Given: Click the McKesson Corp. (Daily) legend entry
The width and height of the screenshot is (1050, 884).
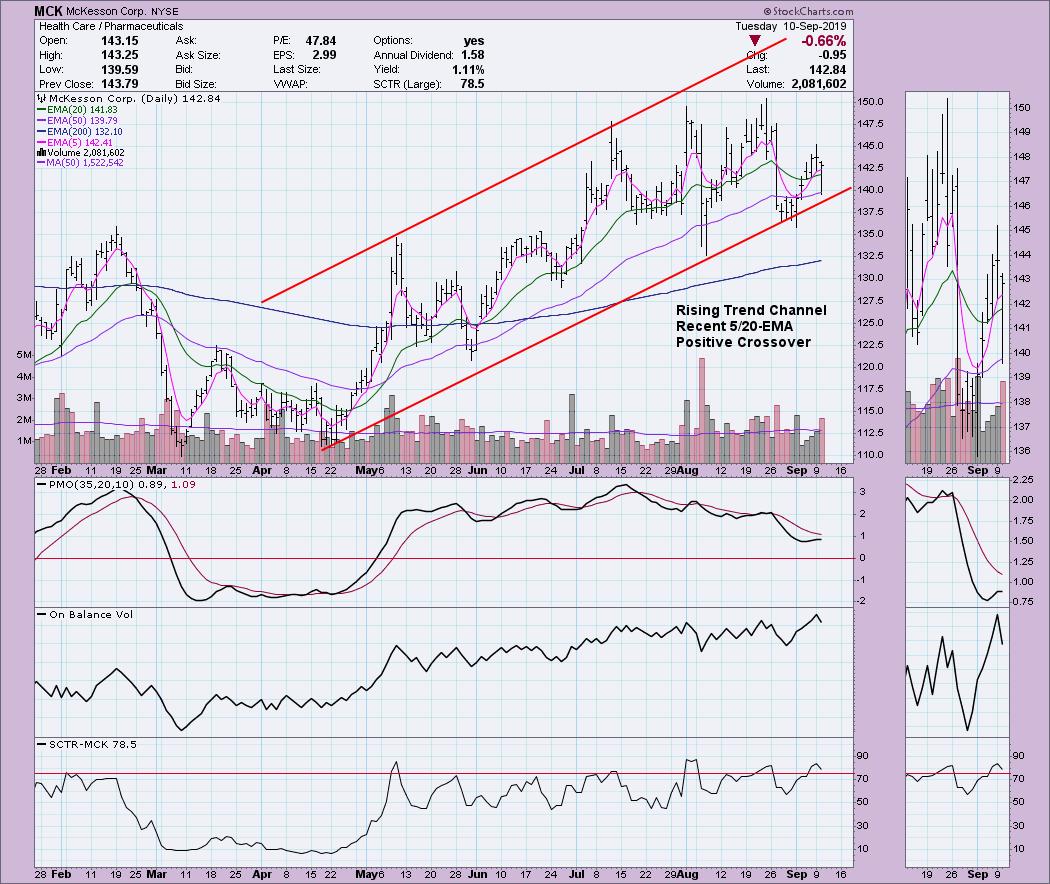Looking at the screenshot, I should 129,98.
